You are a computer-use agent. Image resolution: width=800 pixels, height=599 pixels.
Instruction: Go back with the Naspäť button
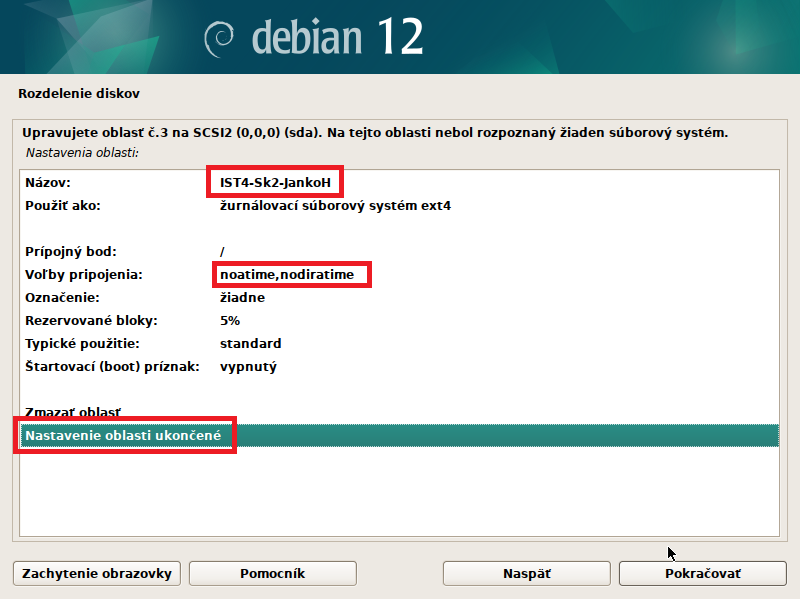(x=527, y=573)
